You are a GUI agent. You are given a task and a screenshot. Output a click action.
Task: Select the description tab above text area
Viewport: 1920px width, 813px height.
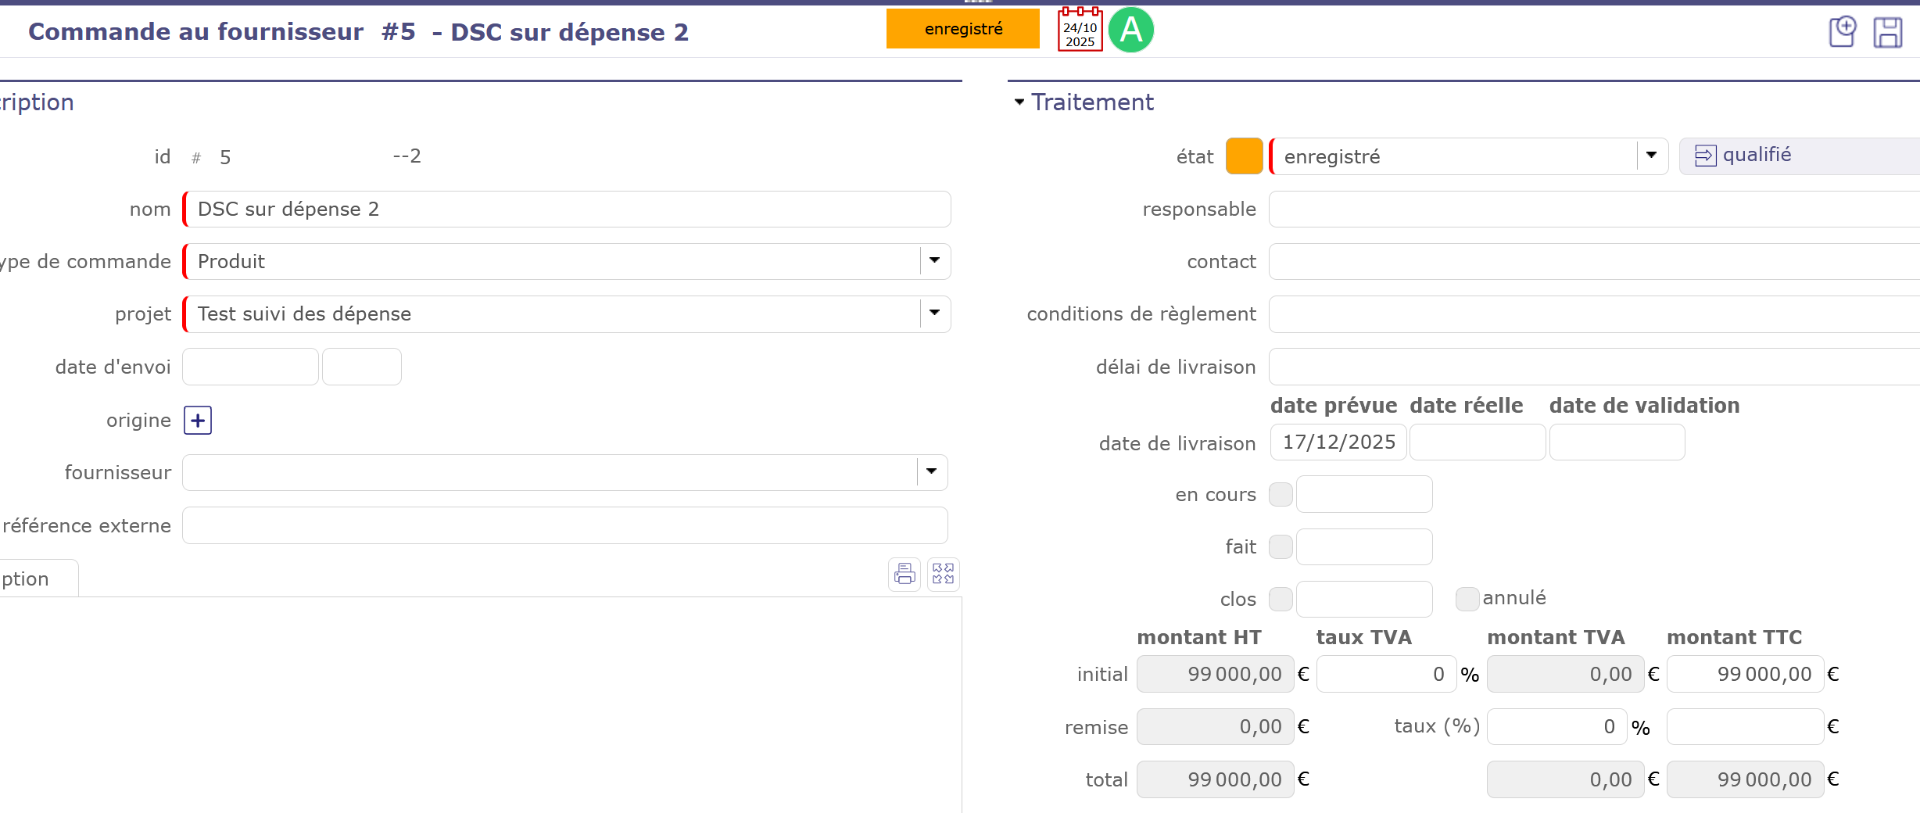pos(30,579)
